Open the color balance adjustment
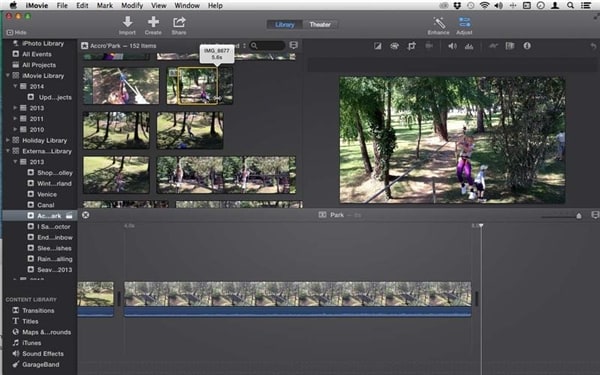 (x=378, y=46)
